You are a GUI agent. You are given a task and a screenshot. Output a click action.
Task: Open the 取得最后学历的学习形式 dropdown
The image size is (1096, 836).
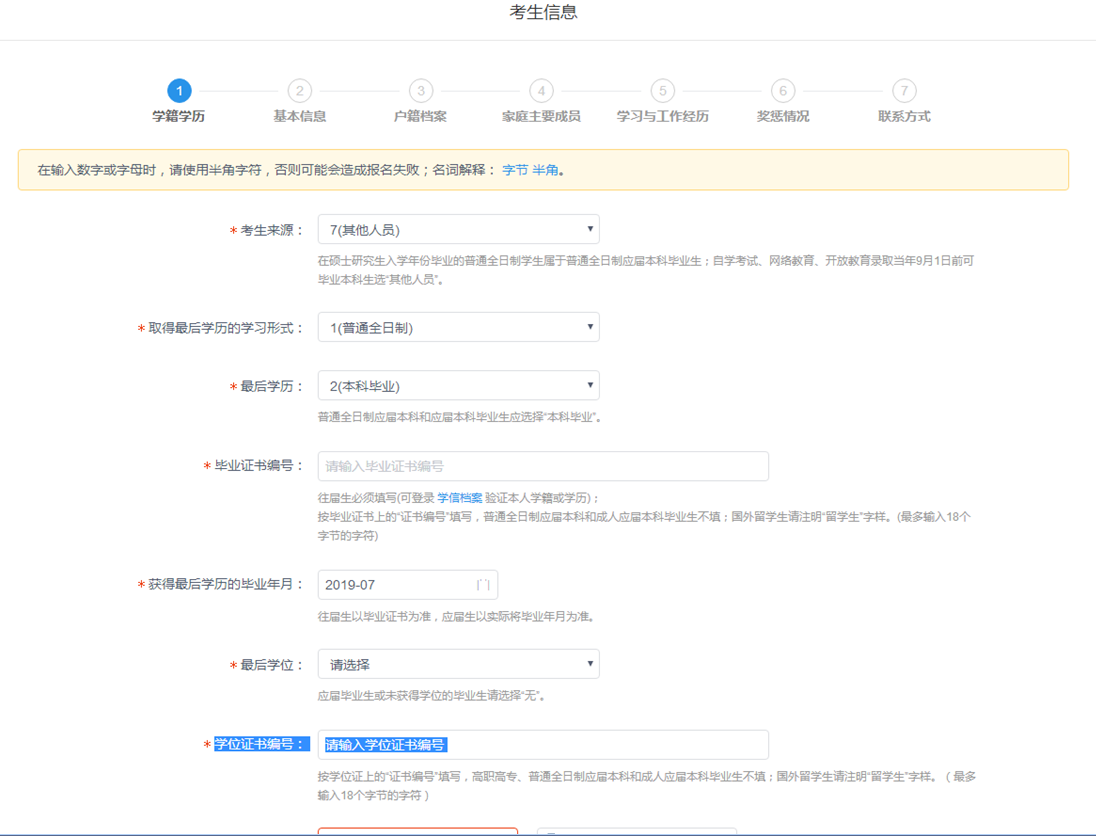point(458,327)
